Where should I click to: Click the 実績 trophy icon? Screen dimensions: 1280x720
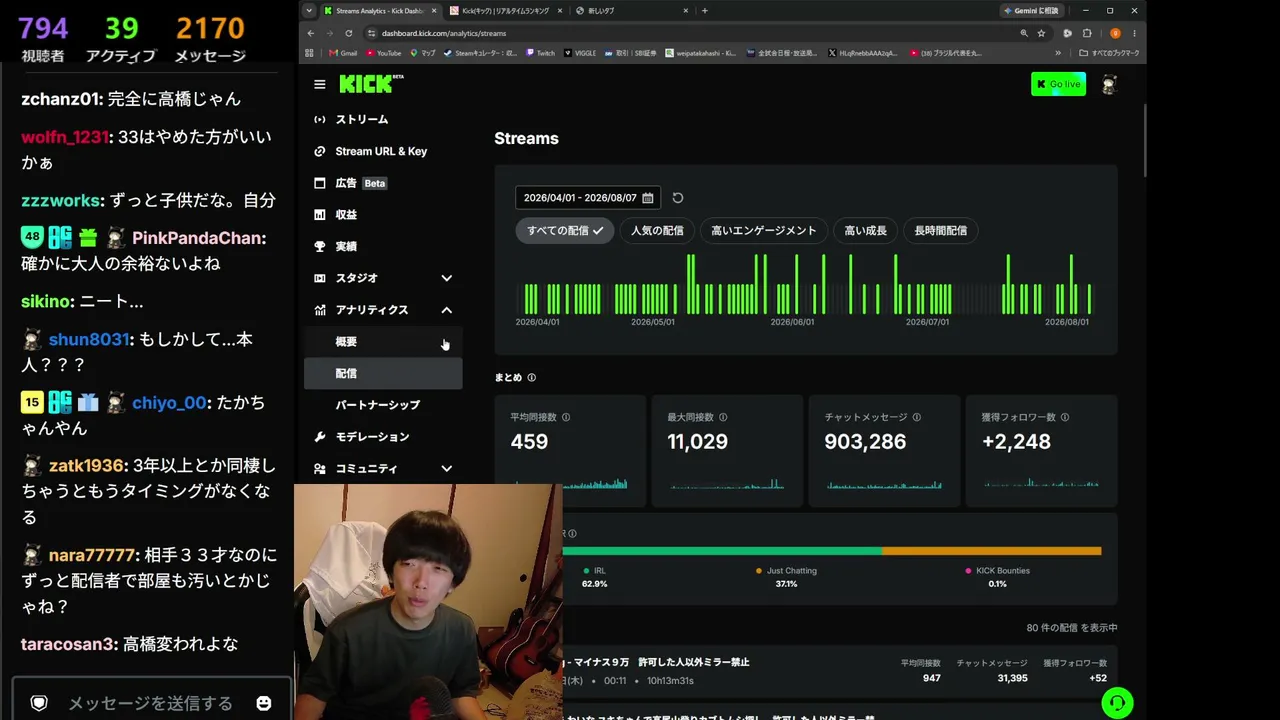[x=319, y=246]
